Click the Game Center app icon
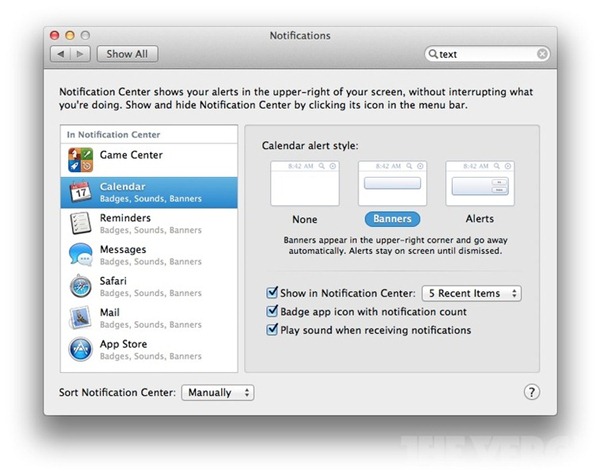The width and height of the screenshot is (600, 476). (x=80, y=160)
